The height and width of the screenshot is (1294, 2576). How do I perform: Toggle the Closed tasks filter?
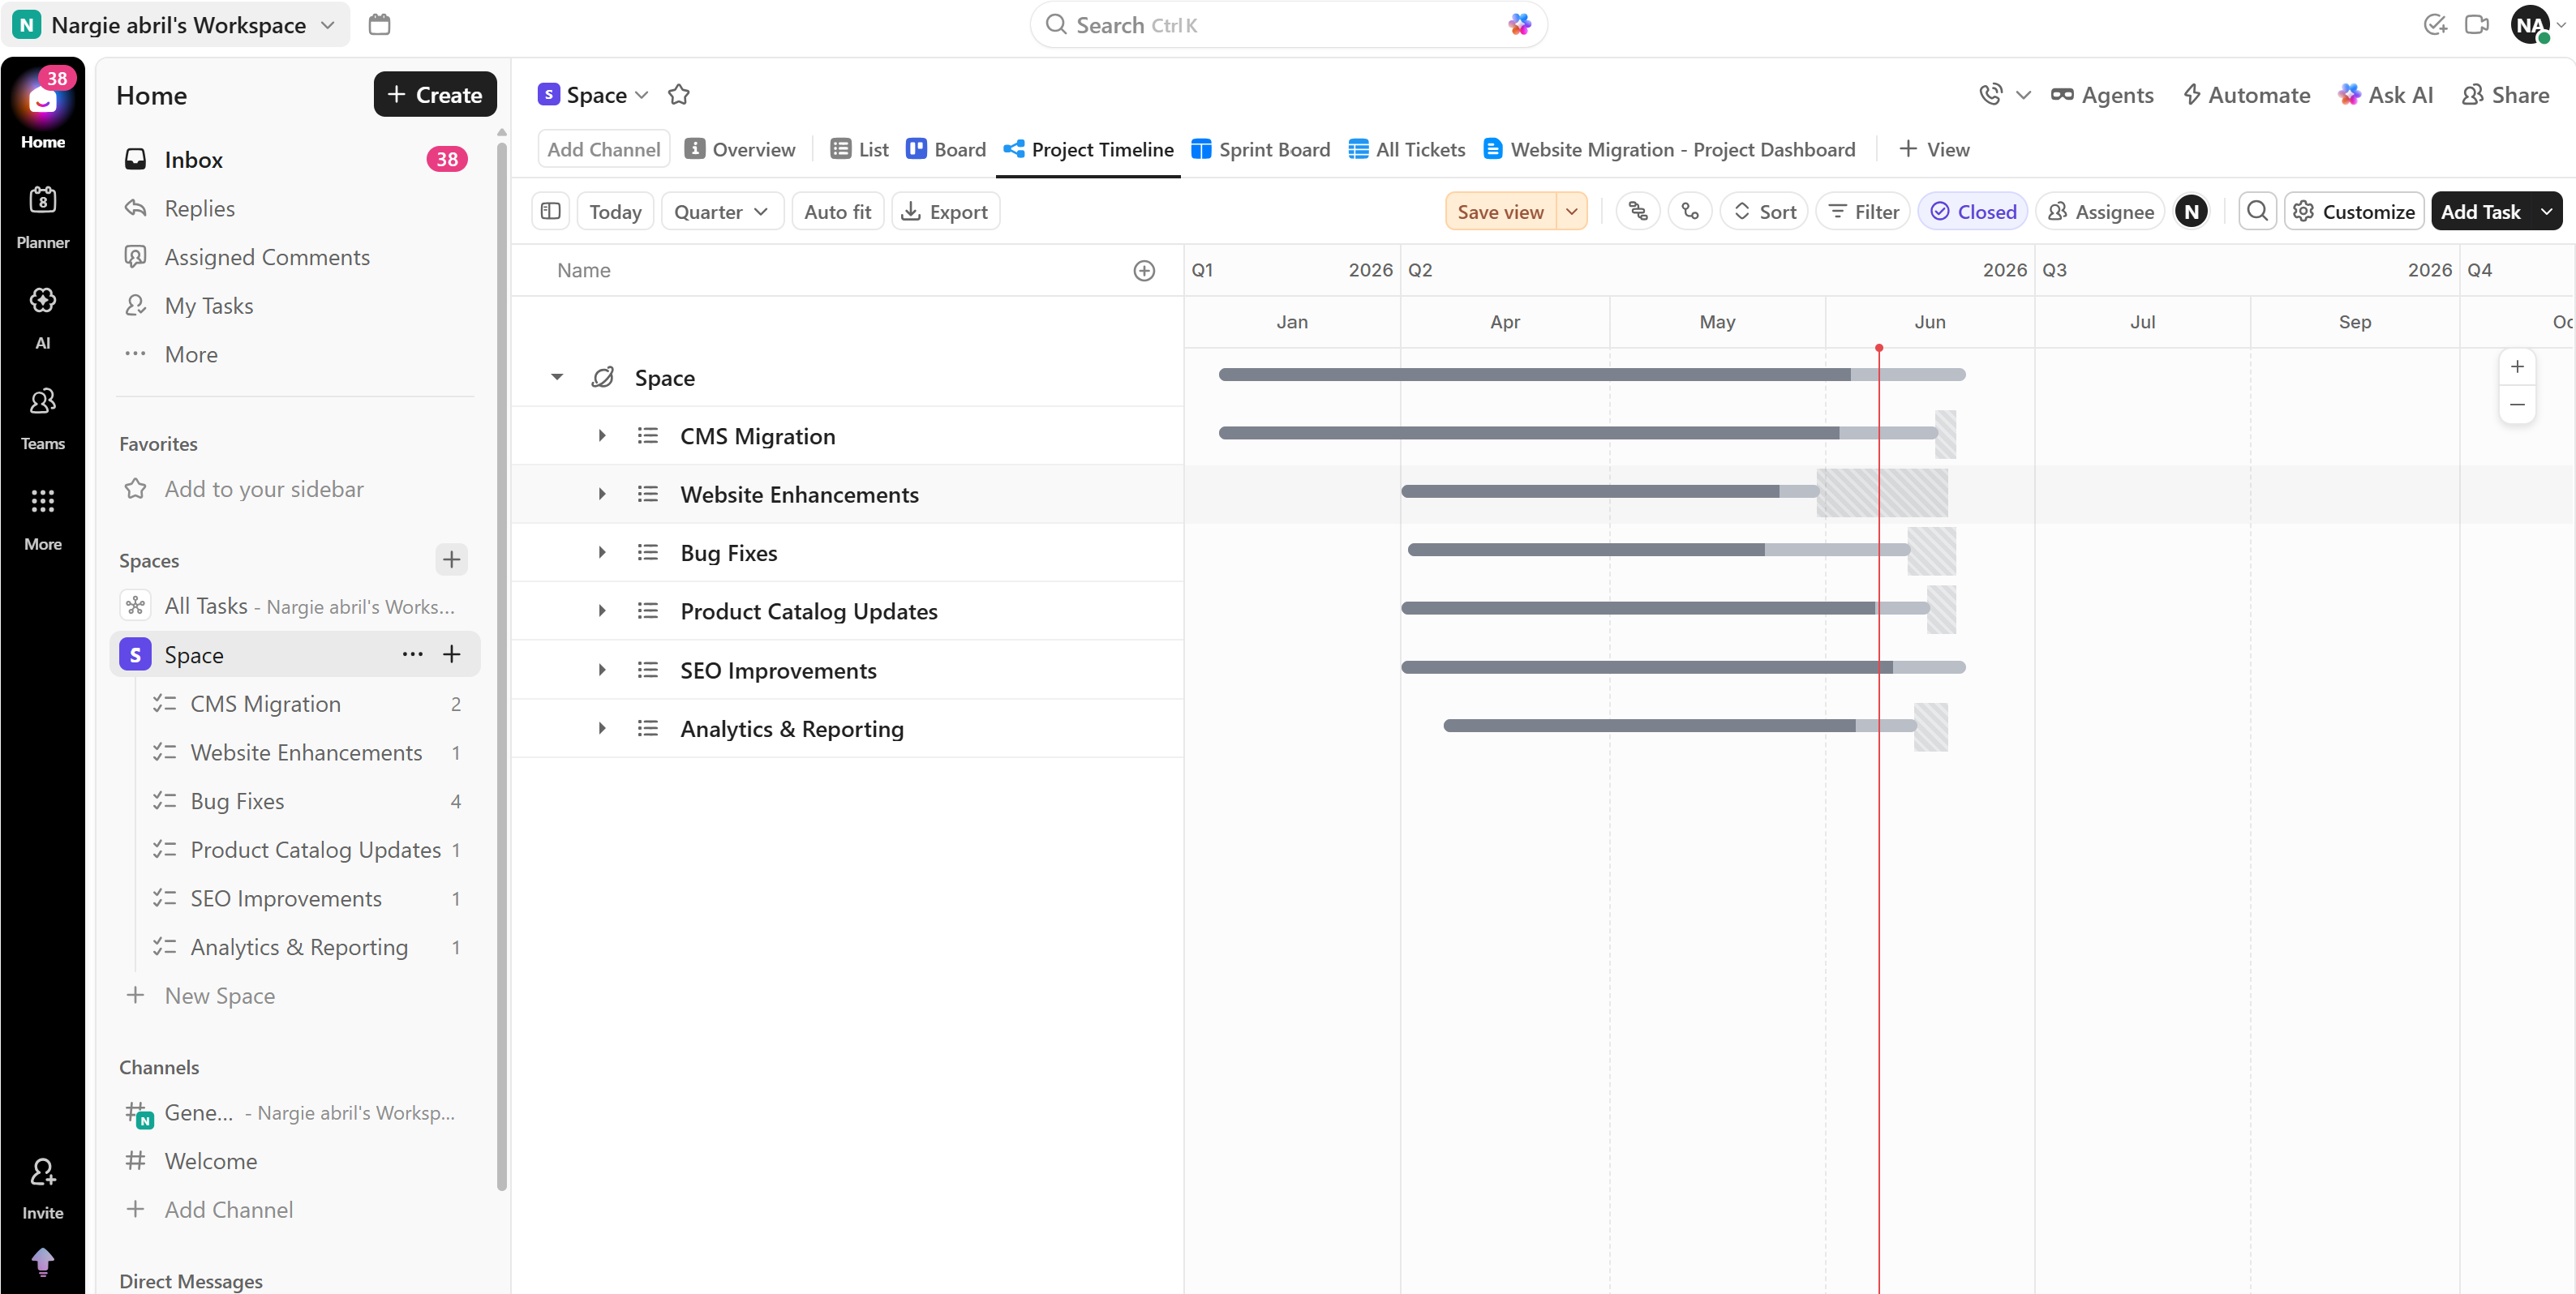[x=1972, y=211]
